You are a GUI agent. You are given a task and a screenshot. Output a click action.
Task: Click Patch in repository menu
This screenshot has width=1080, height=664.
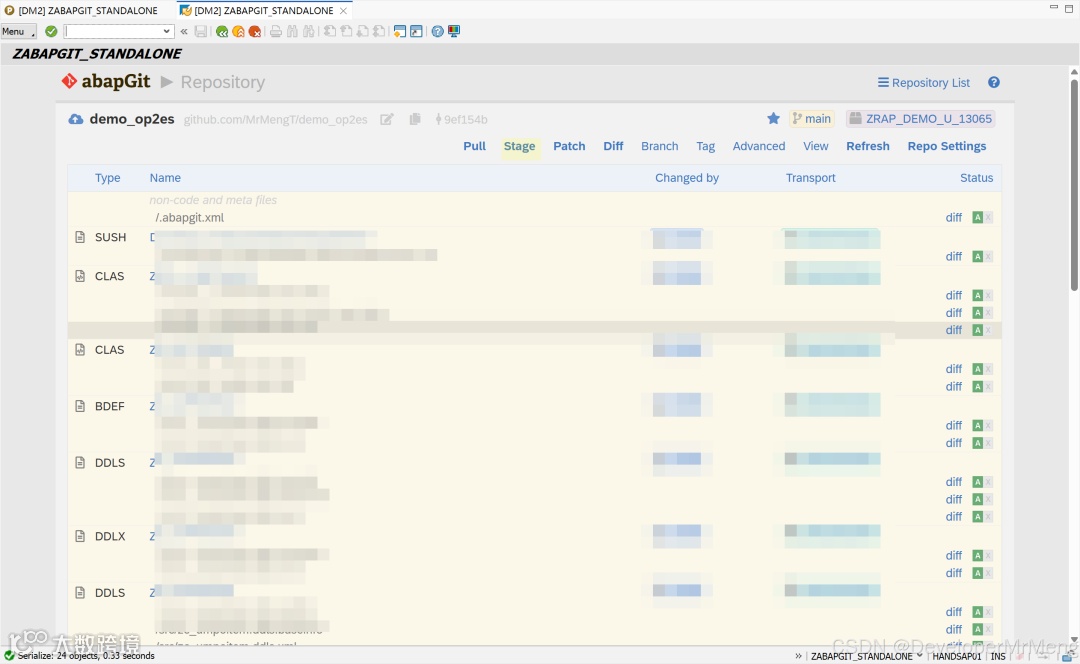569,146
